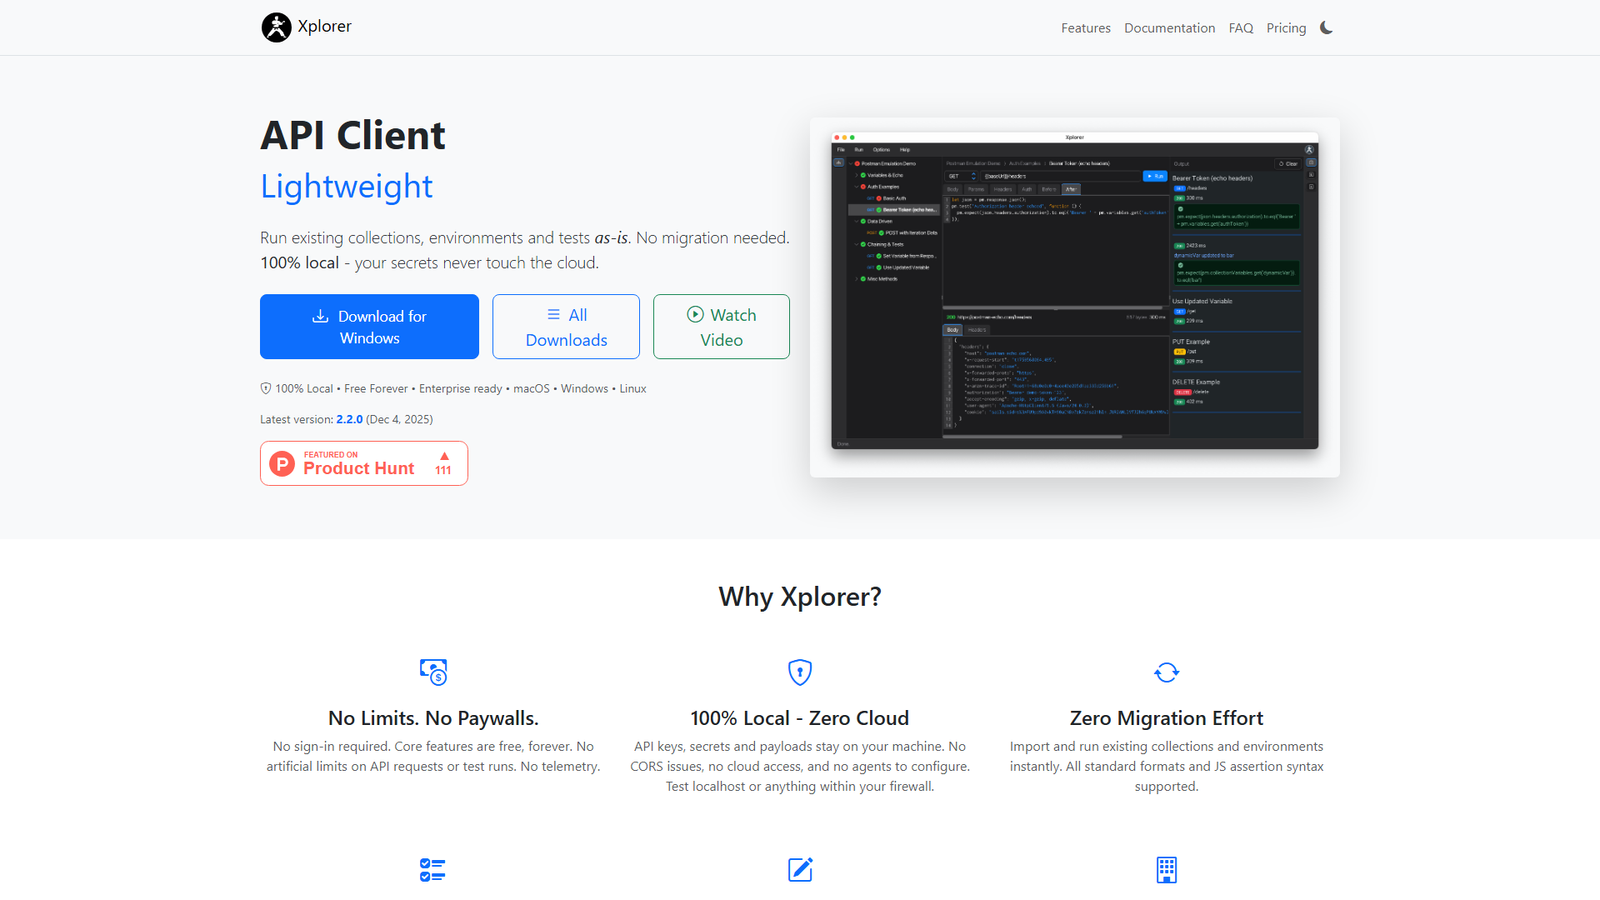This screenshot has height=900, width=1600.
Task: Click the download icon on the Windows button
Action: [319, 315]
